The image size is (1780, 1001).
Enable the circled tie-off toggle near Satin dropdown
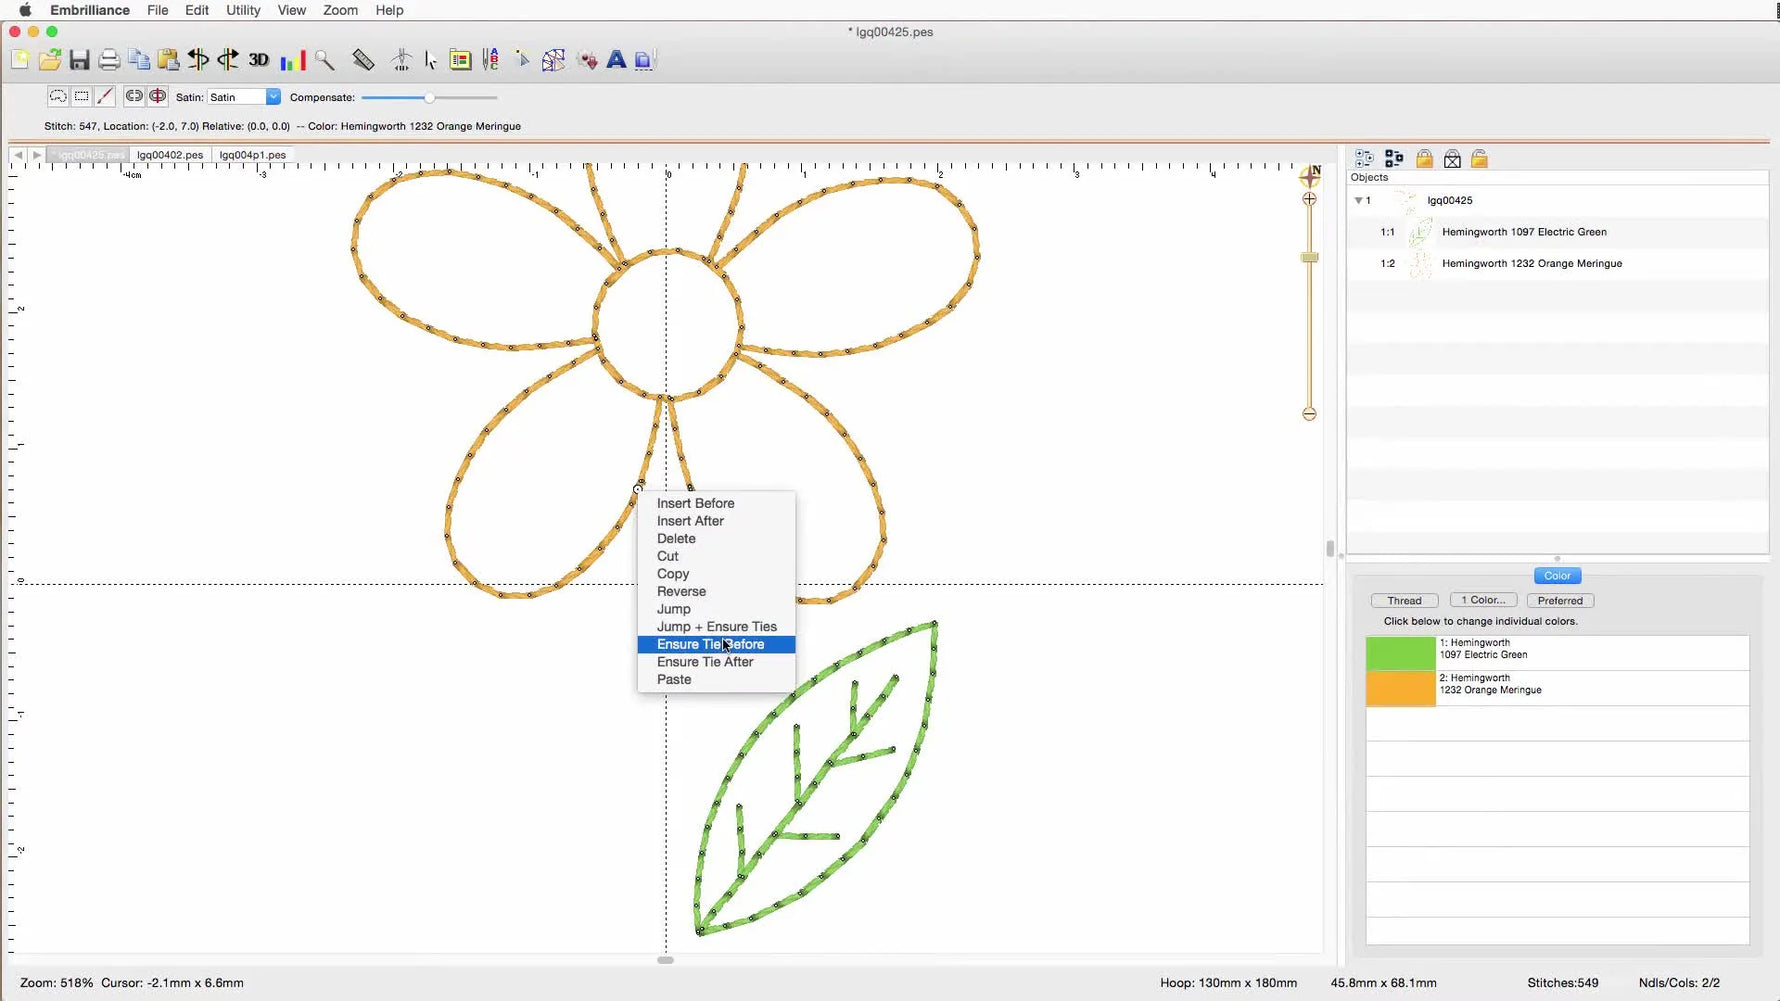(157, 96)
